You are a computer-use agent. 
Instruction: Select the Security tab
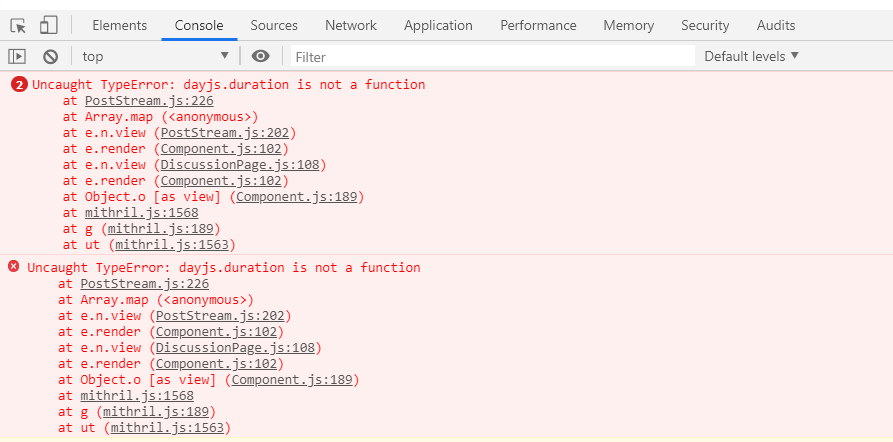(x=705, y=26)
